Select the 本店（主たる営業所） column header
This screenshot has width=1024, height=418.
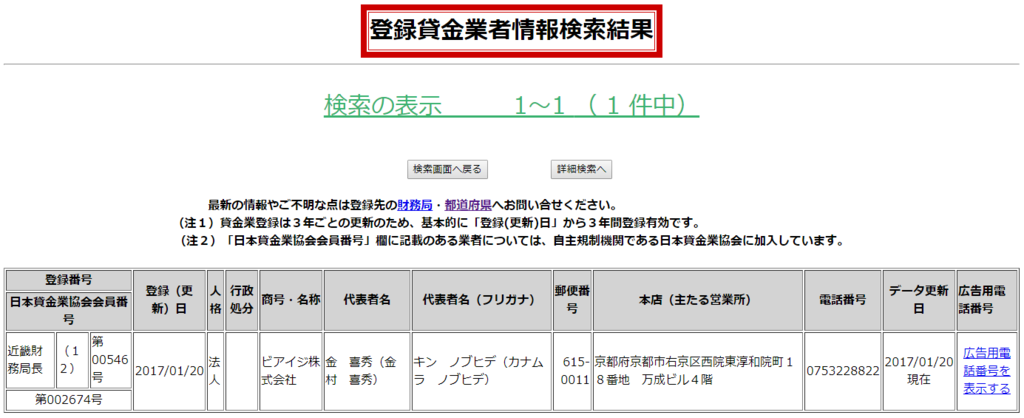(698, 300)
